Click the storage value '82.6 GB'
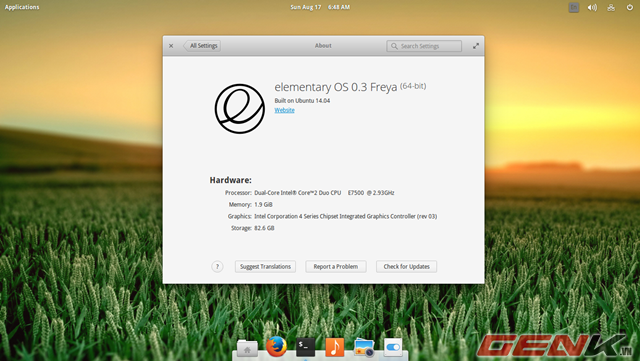Image resolution: width=640 pixels, height=361 pixels. pos(264,228)
